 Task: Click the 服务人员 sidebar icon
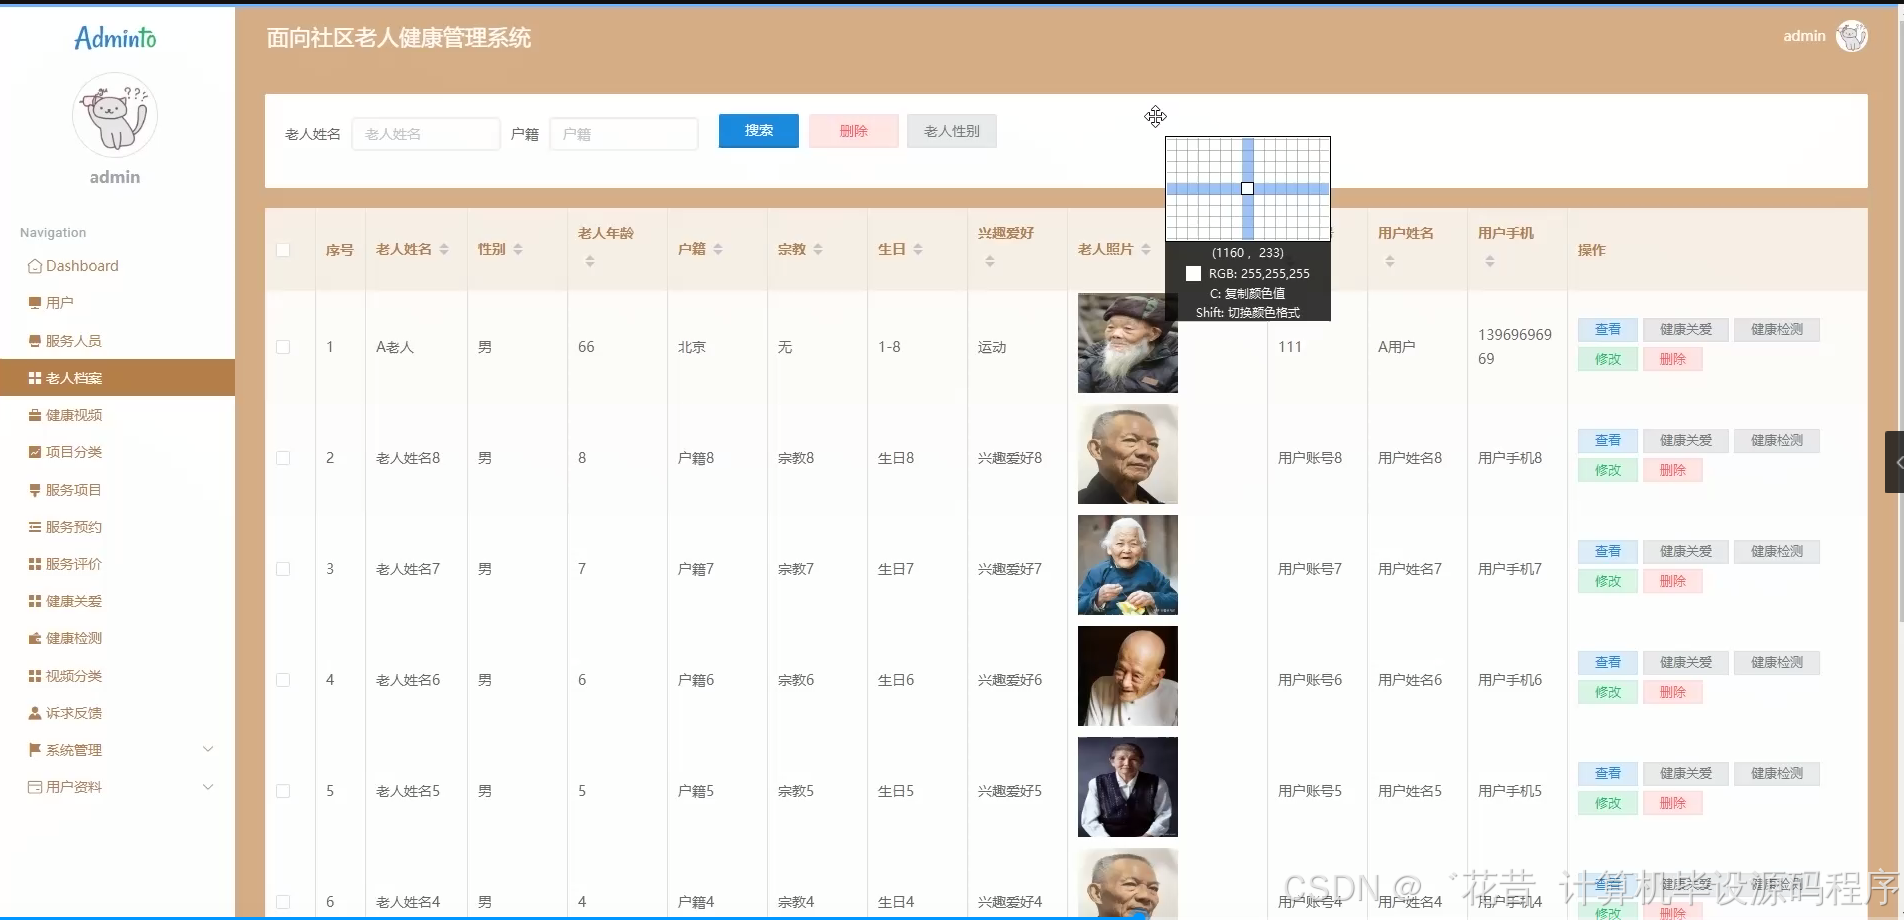[35, 341]
